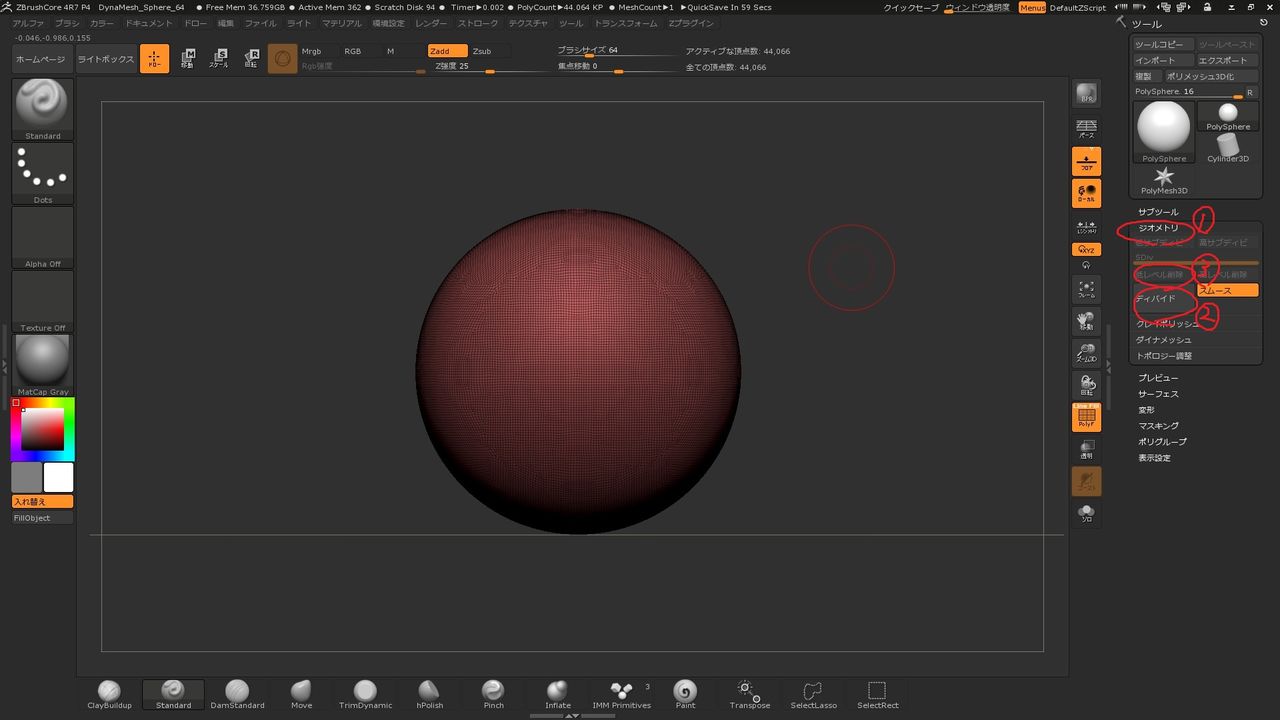The width and height of the screenshot is (1280, 720).
Task: Expand the Geometry (ジオメトリ) section
Action: 1159,228
